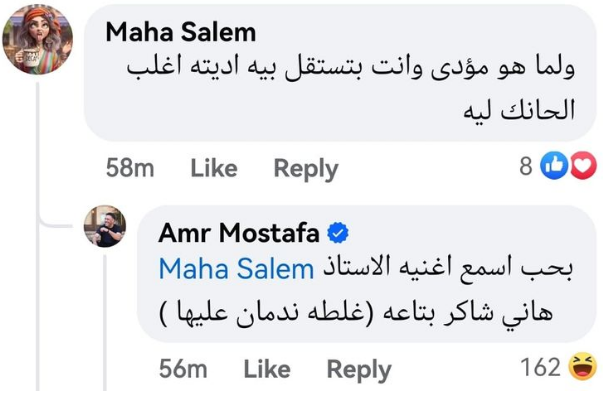This screenshot has width=603, height=399.
Task: Open the 58m timestamp link
Action: click(130, 168)
